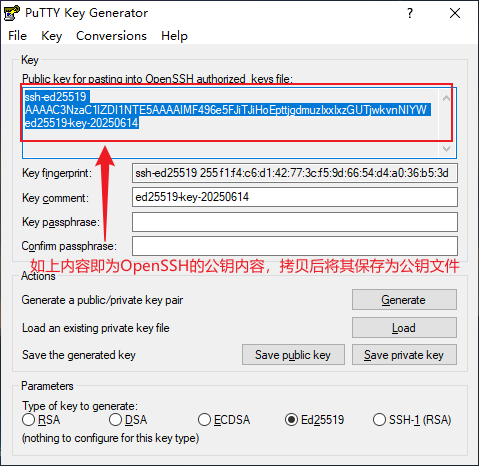Select the Ed25519 radio button

(291, 420)
